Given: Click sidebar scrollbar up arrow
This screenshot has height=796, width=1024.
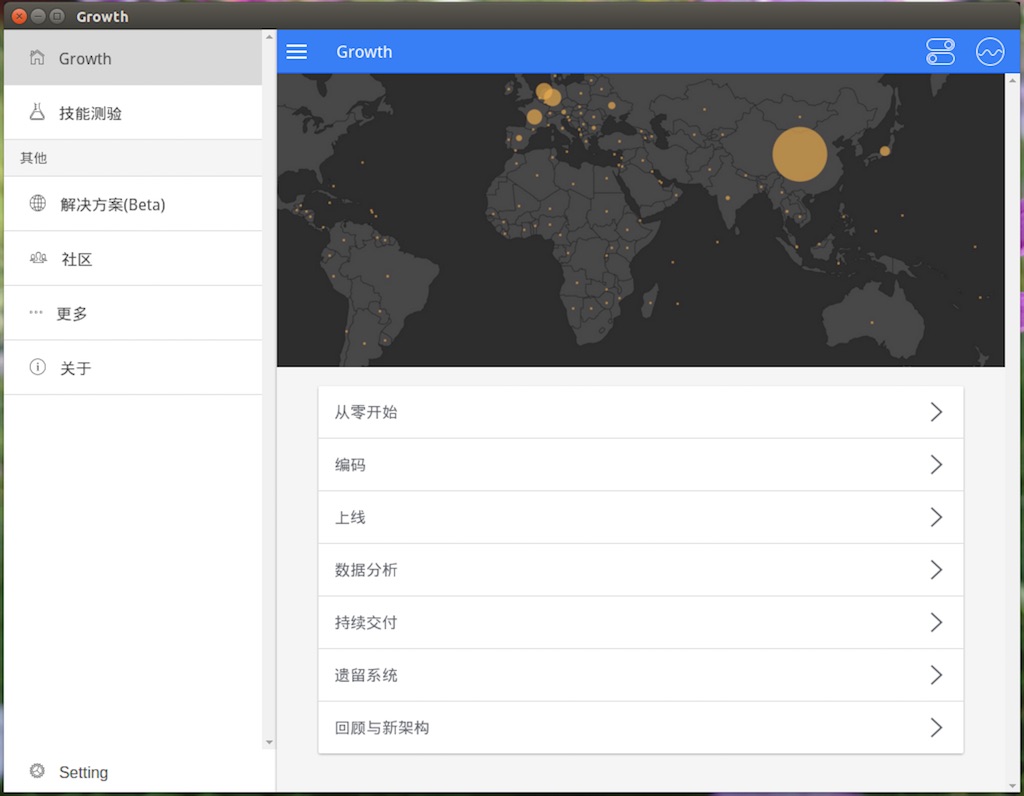Looking at the screenshot, I should tap(269, 37).
